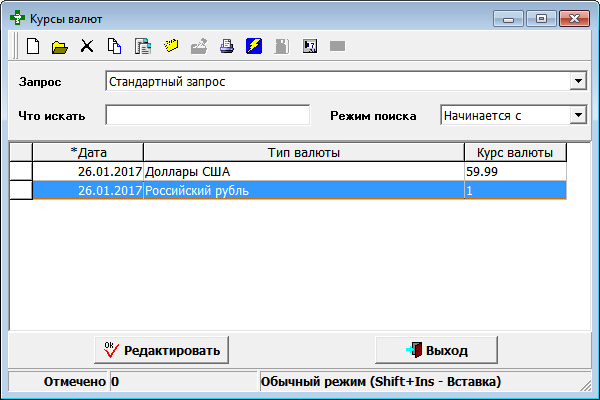Click the date cell of Российский рубль row
The image size is (600, 400).
pyautogui.click(x=88, y=190)
